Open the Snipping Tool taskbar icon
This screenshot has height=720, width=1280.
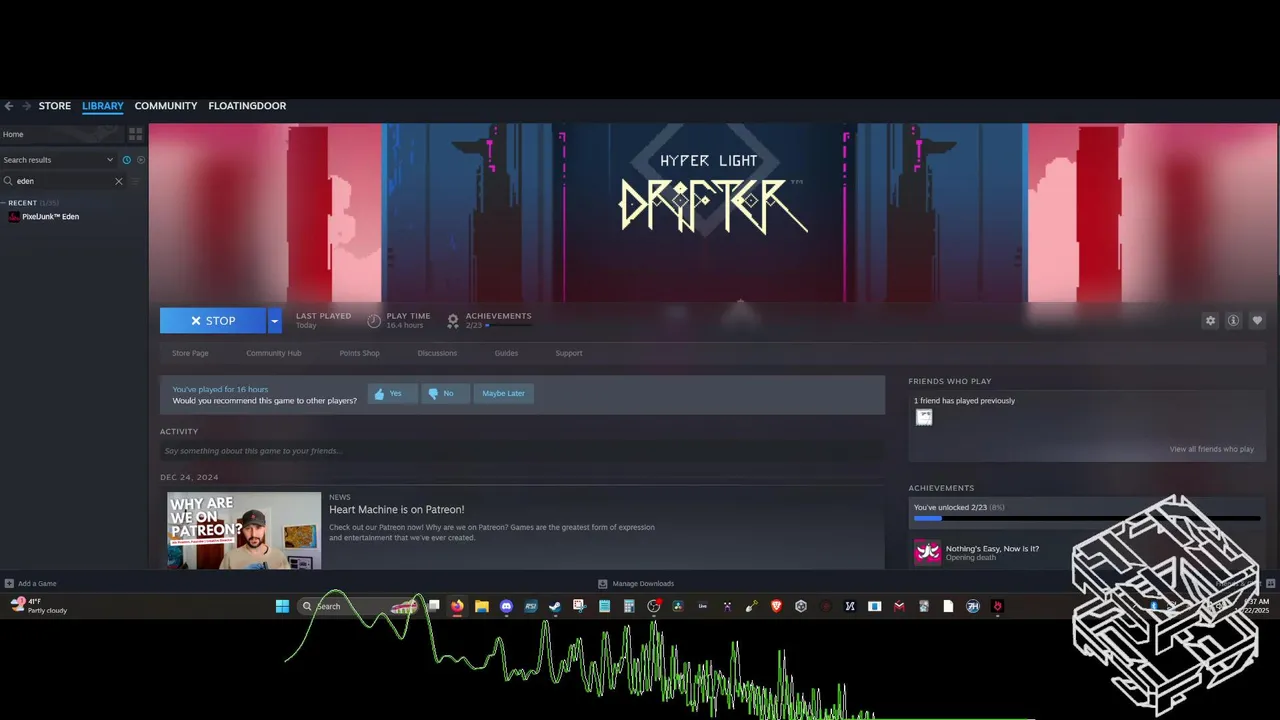pyautogui.click(x=579, y=606)
